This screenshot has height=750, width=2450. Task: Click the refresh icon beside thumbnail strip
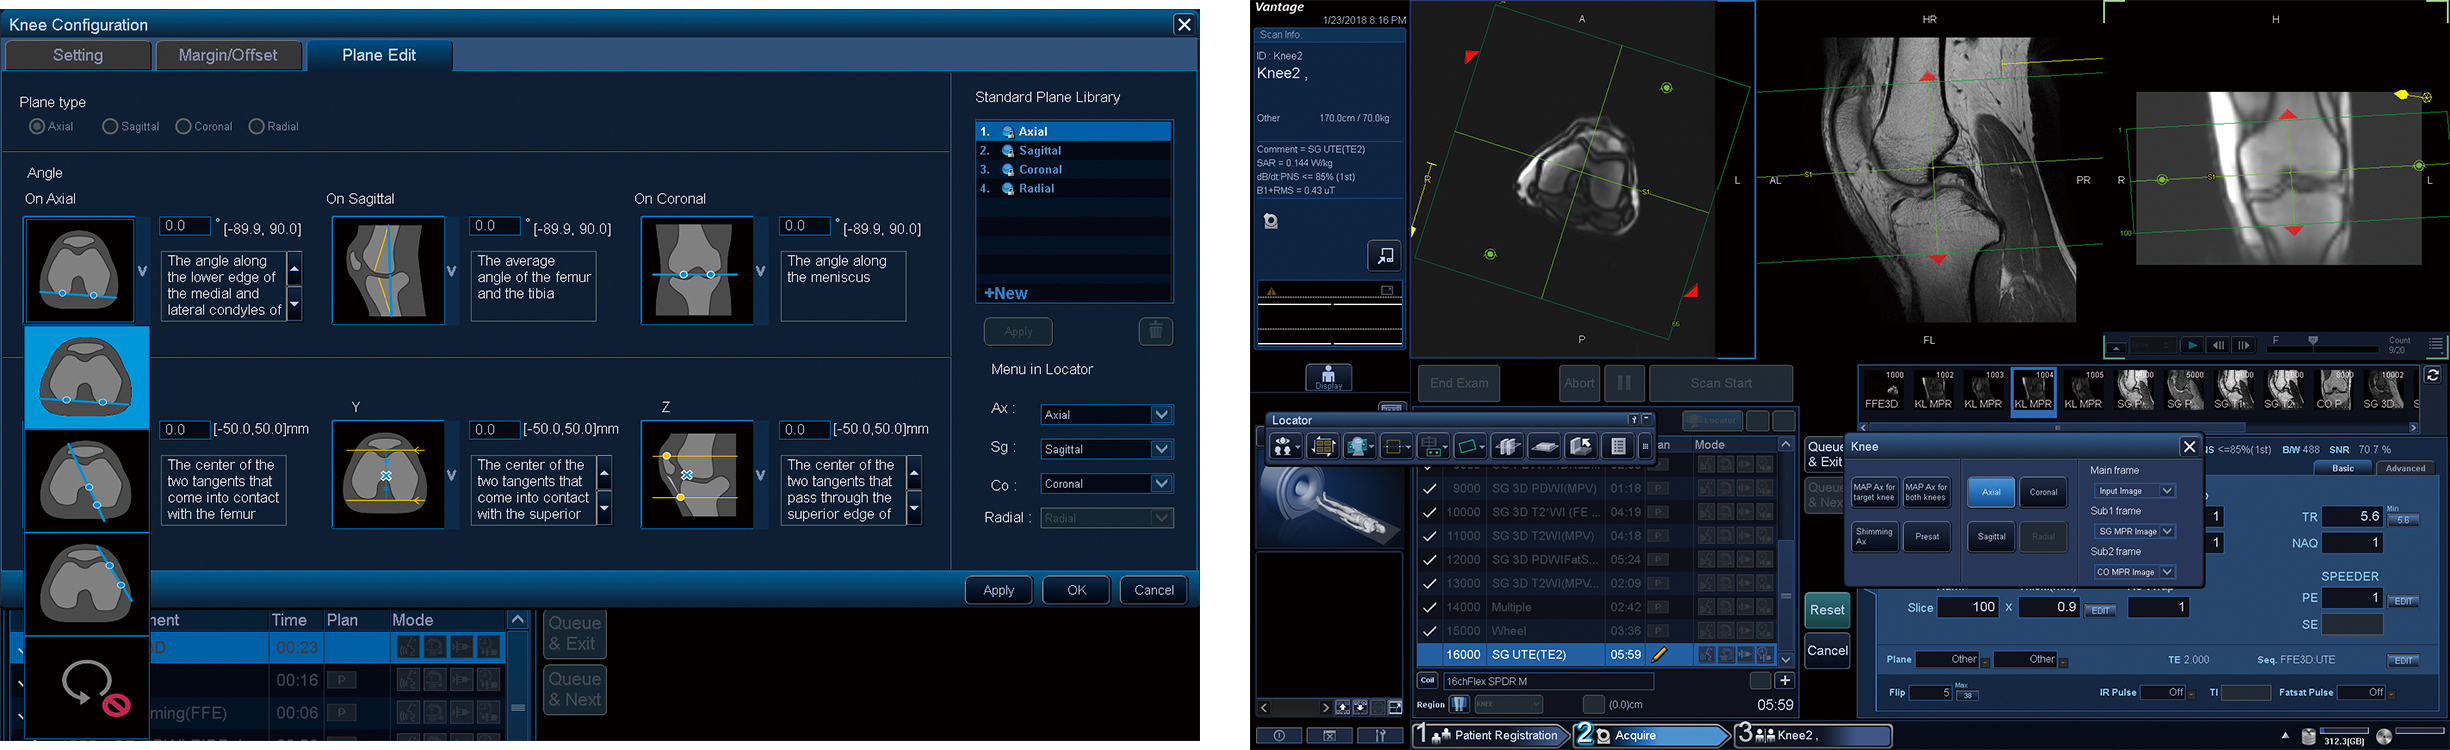point(2433,375)
